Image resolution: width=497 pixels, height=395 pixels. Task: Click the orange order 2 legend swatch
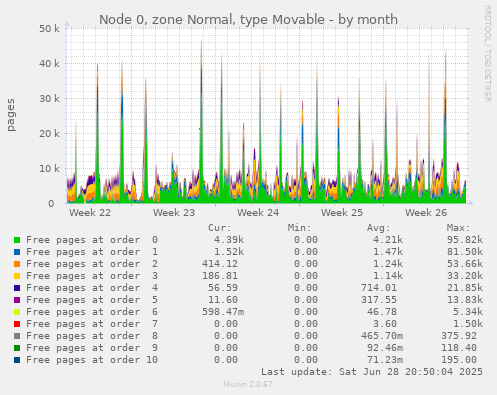(17, 264)
